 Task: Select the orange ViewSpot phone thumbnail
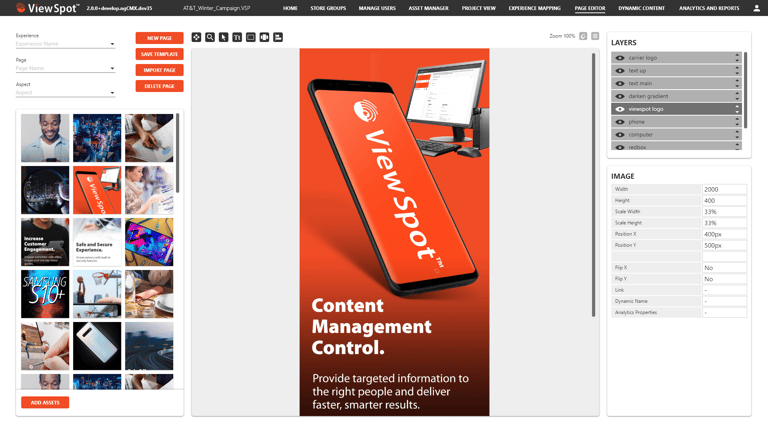pyautogui.click(x=97, y=190)
